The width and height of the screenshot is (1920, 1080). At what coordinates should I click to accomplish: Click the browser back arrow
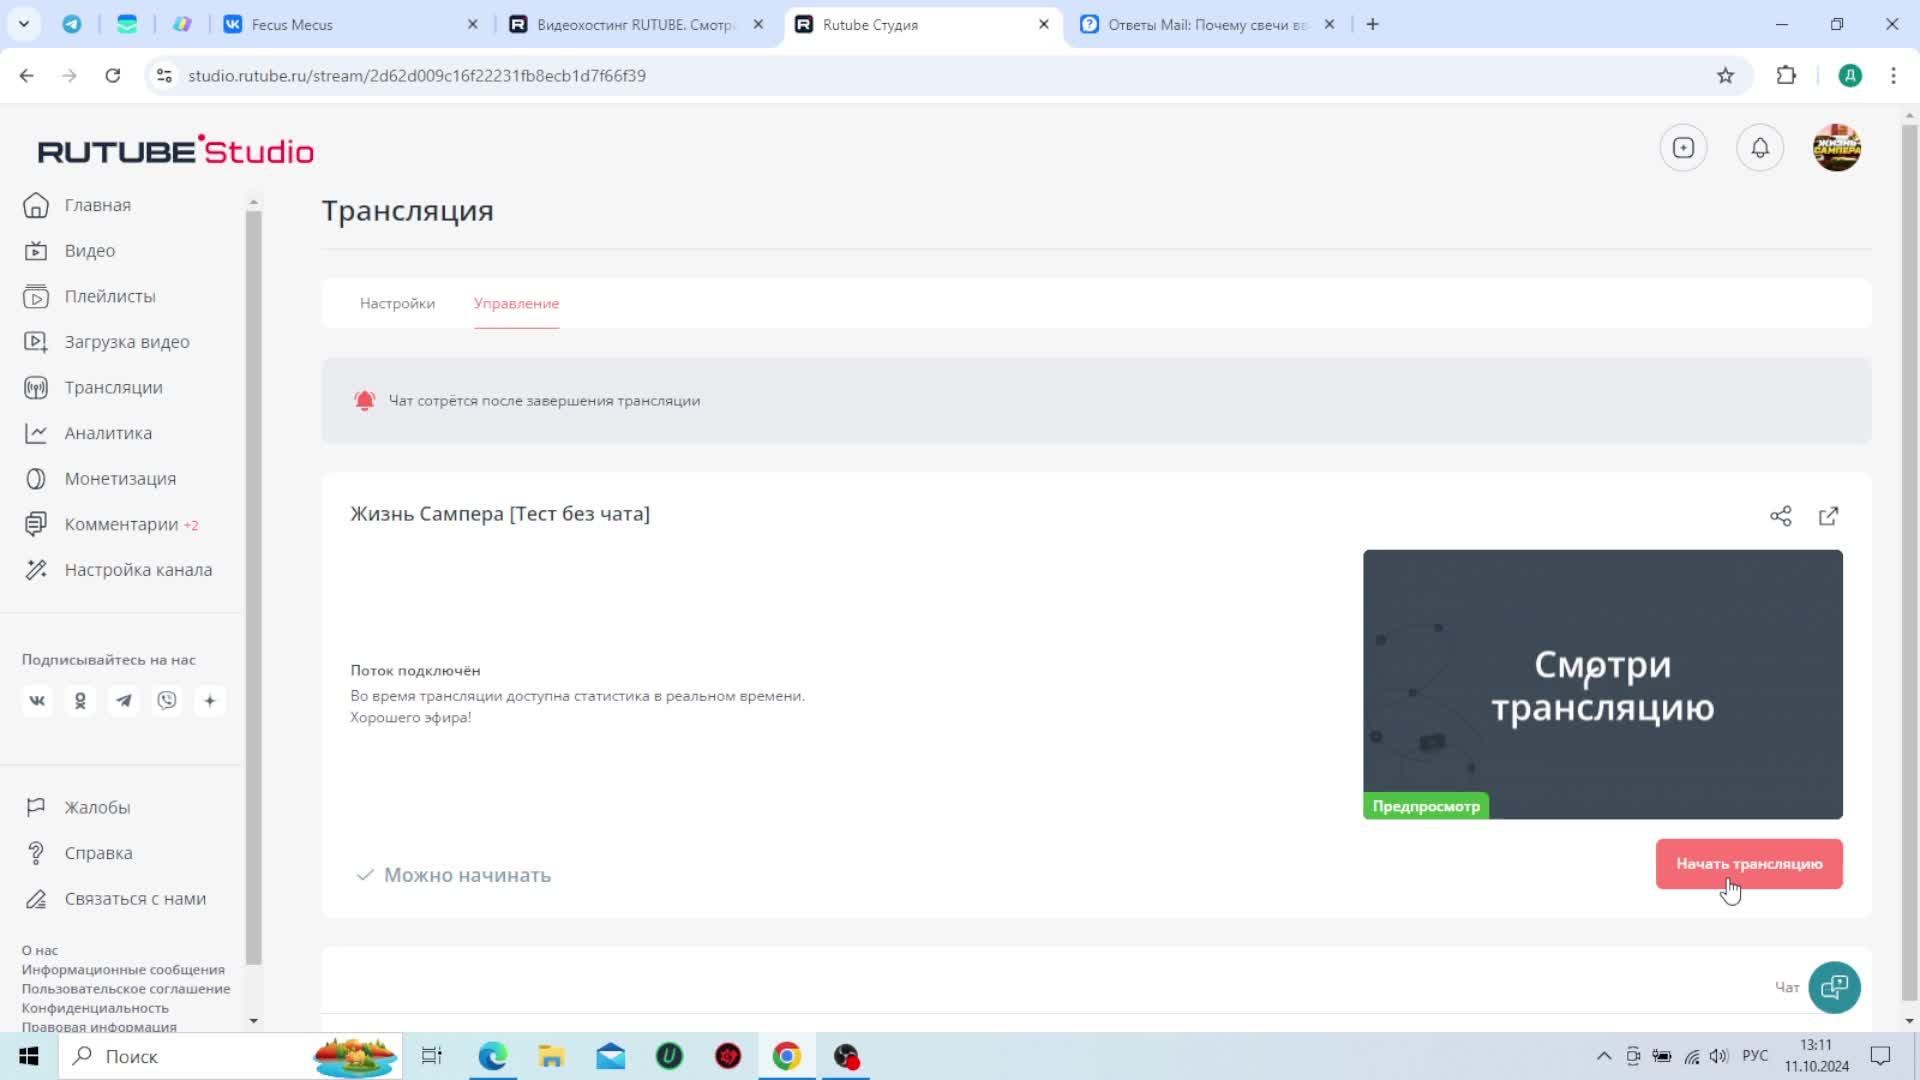click(x=27, y=75)
